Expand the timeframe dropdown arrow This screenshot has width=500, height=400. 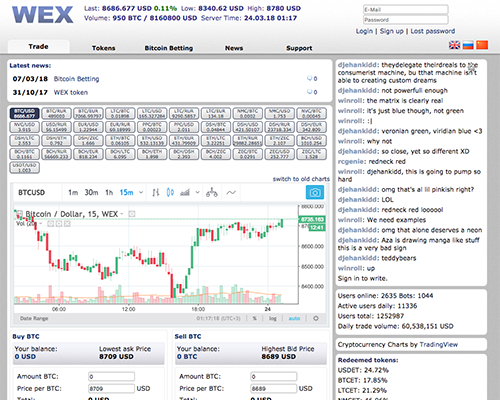click(x=141, y=192)
